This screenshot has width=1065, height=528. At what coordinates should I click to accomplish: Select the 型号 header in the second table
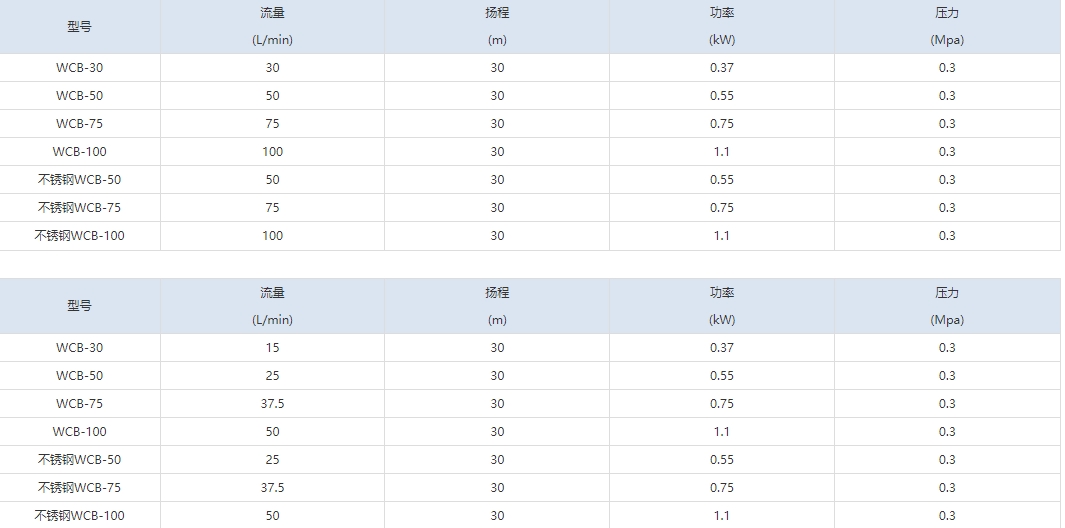click(79, 306)
